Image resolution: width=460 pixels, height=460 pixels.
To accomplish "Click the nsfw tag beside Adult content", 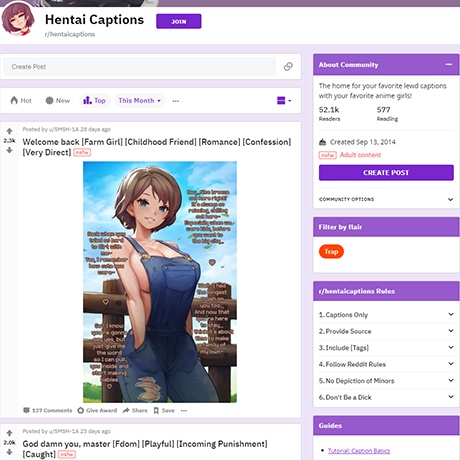I will (327, 155).
